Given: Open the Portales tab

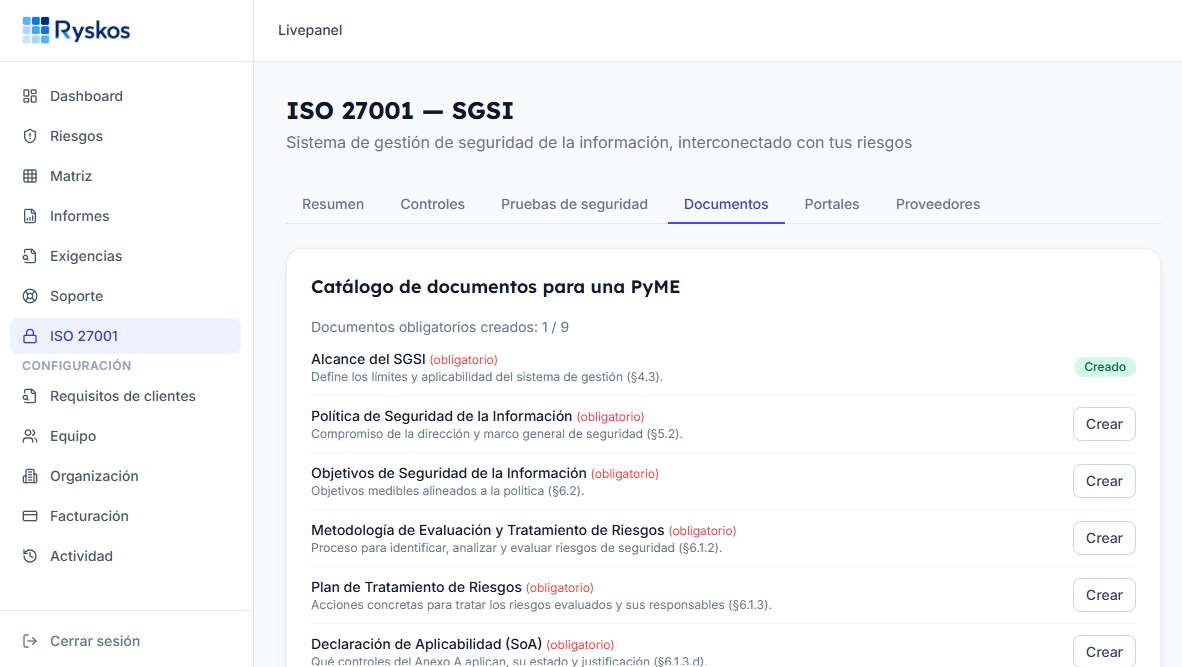Looking at the screenshot, I should pyautogui.click(x=831, y=204).
